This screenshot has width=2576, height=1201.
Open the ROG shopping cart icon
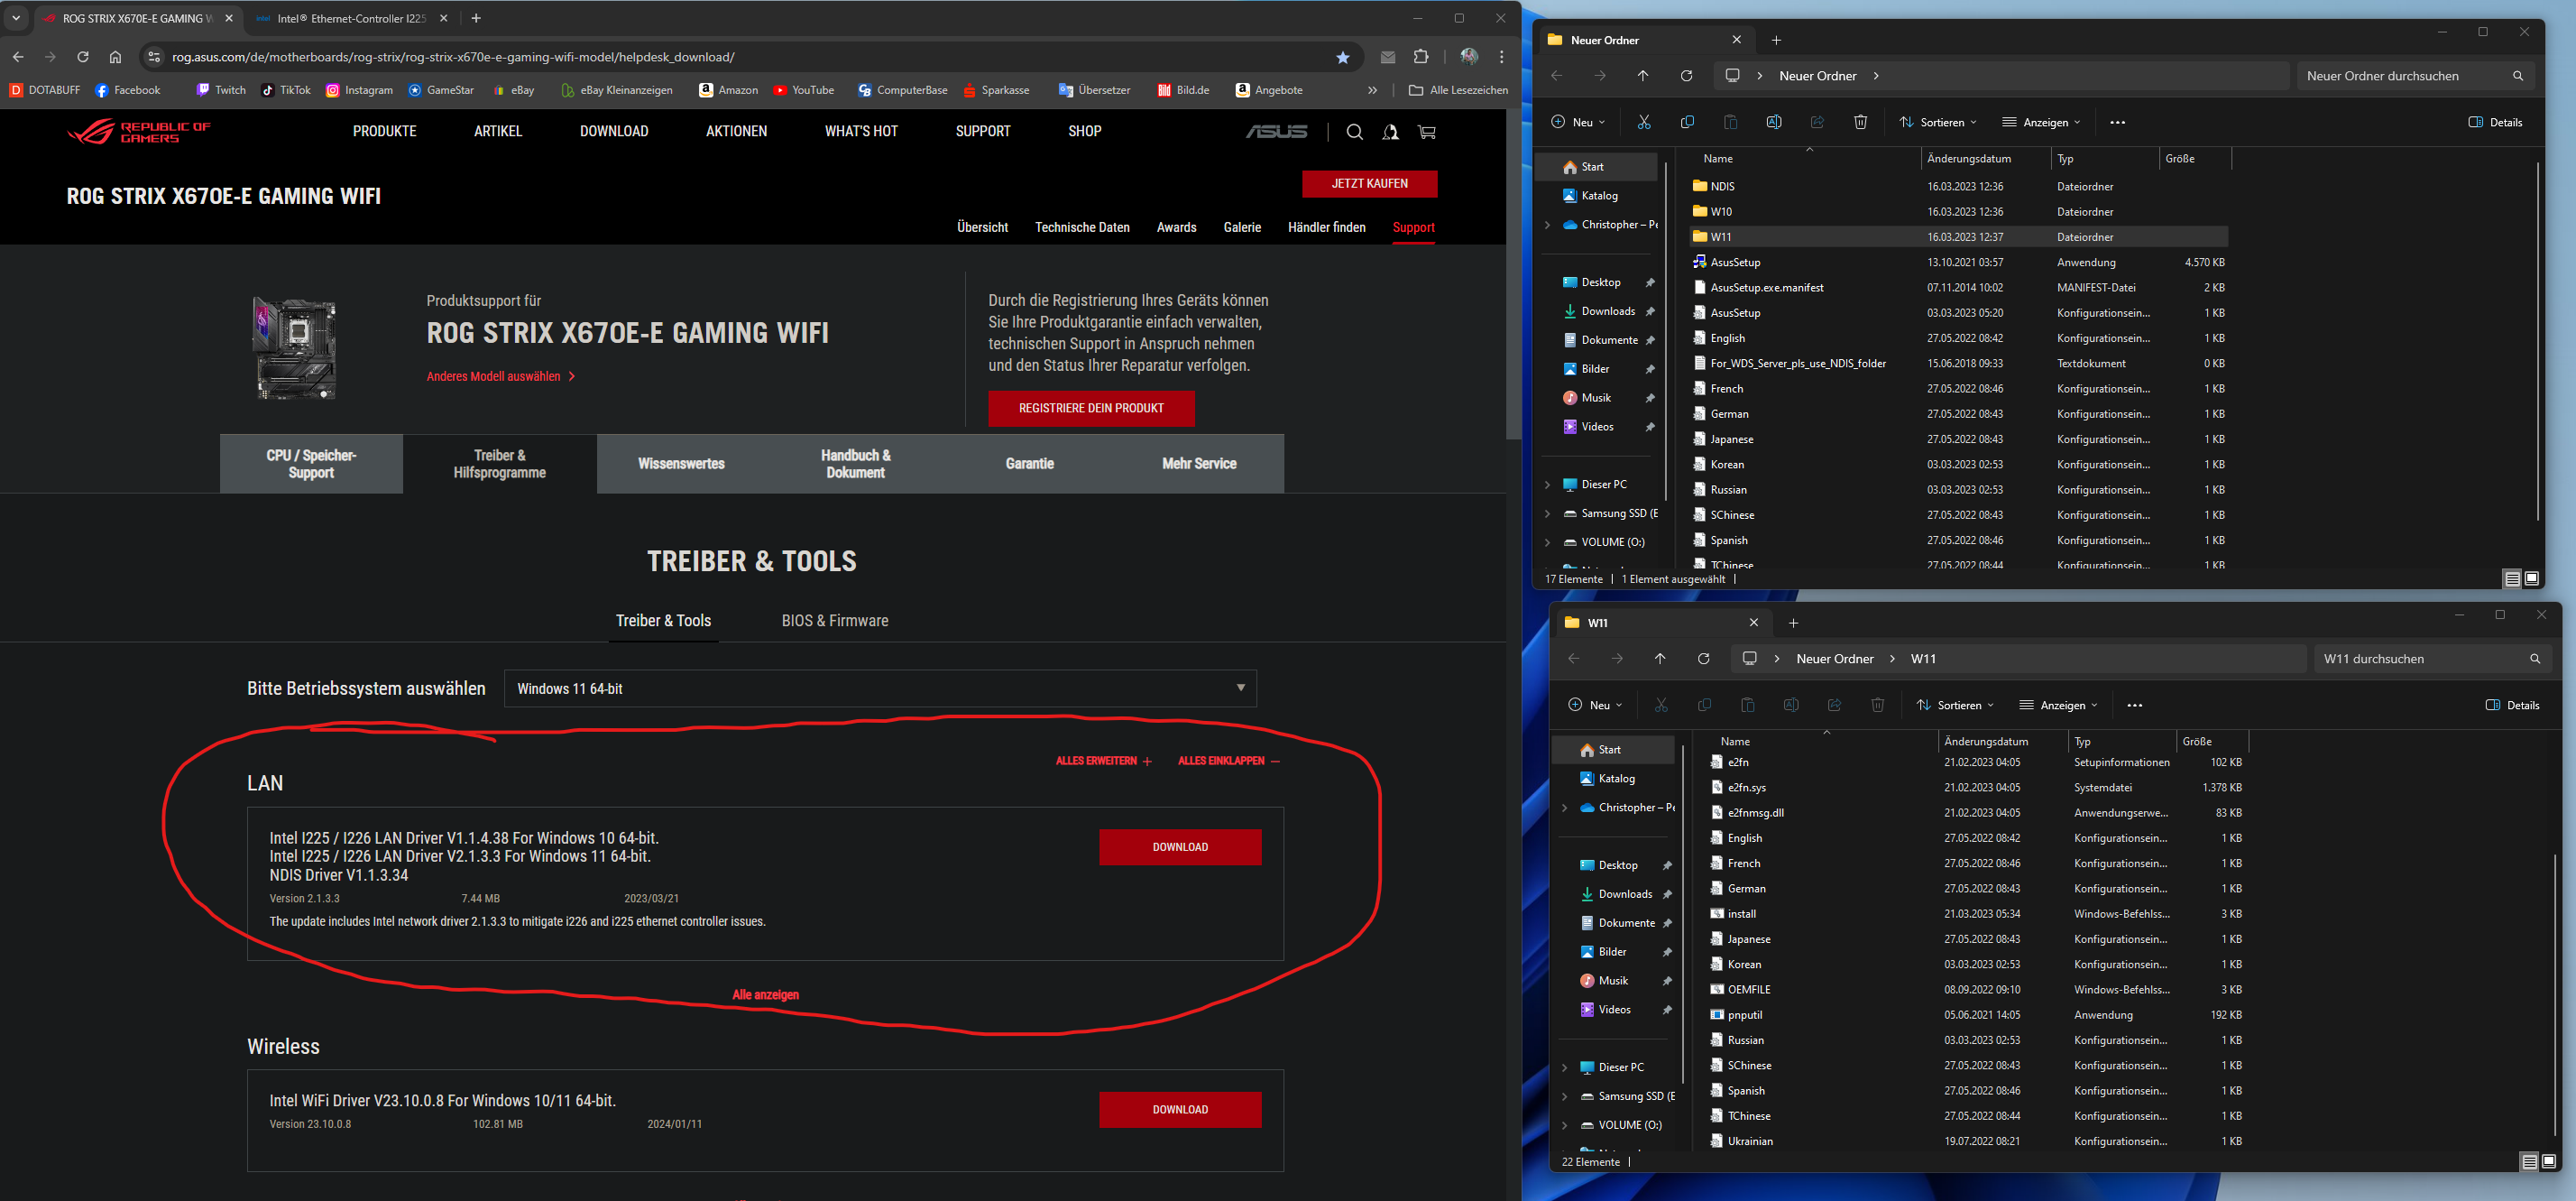(x=1427, y=132)
